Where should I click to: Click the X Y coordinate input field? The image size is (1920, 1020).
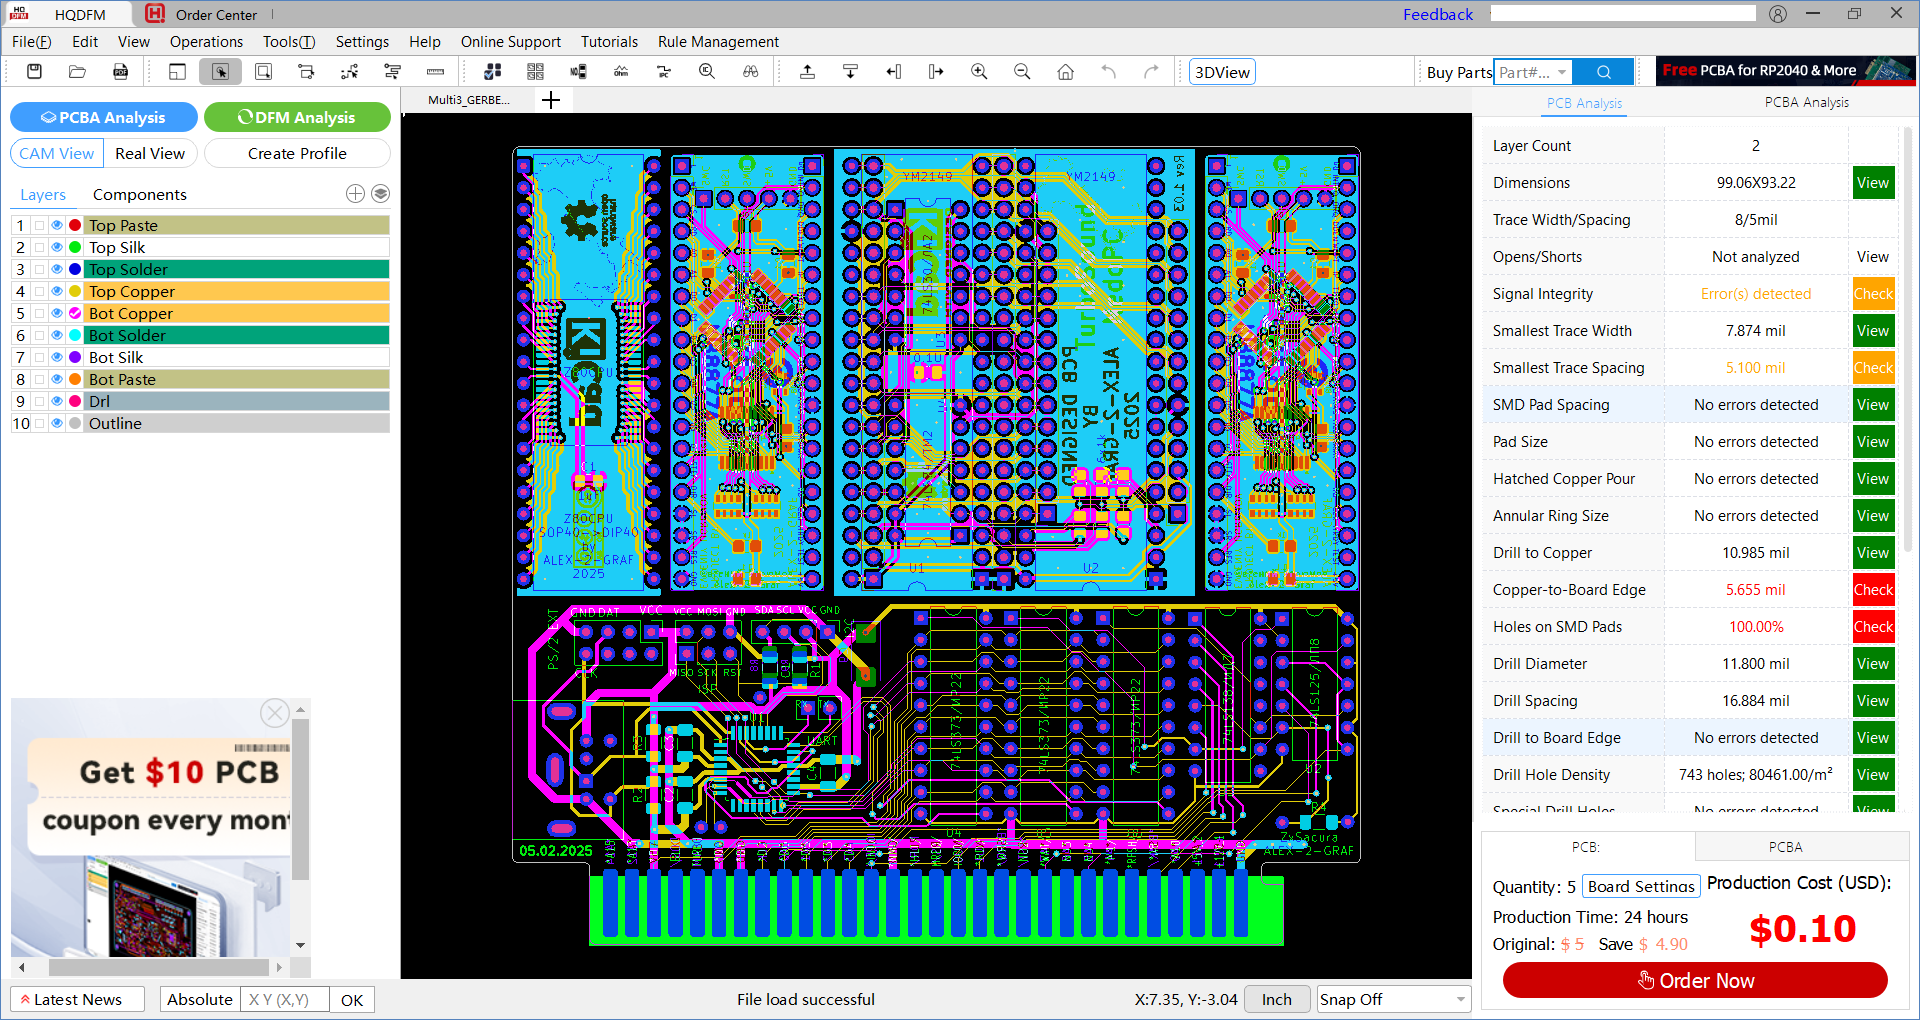pyautogui.click(x=284, y=999)
